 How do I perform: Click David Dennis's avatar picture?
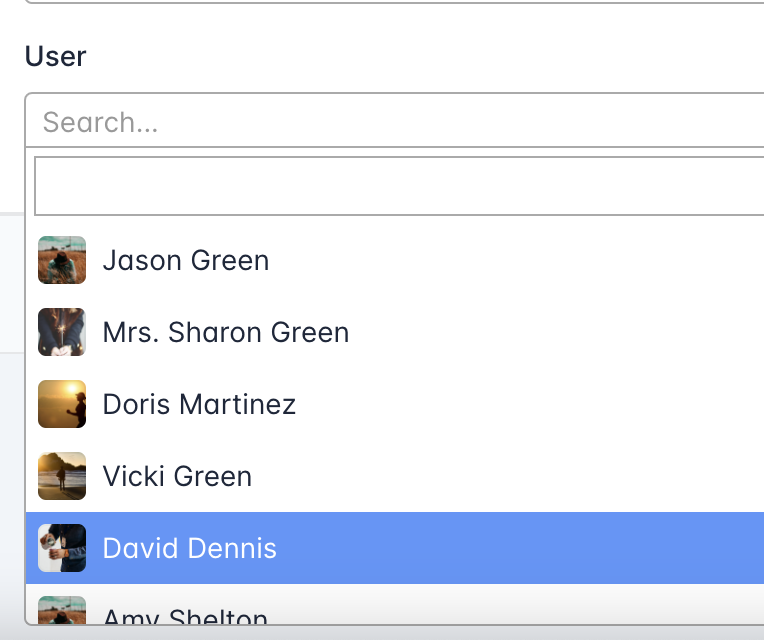tap(62, 548)
